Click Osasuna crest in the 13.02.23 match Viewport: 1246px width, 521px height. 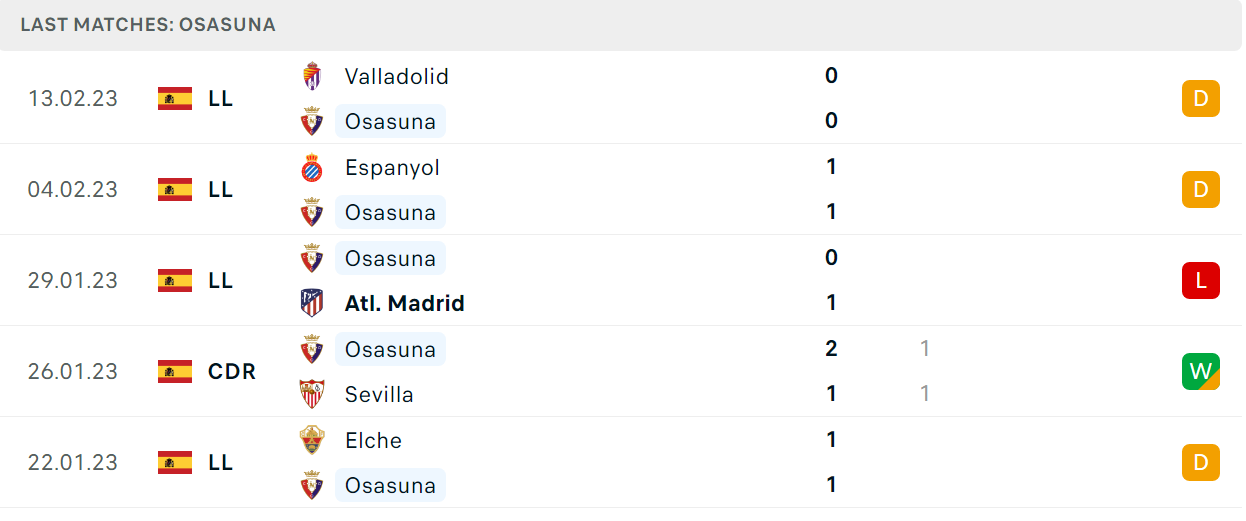point(312,122)
